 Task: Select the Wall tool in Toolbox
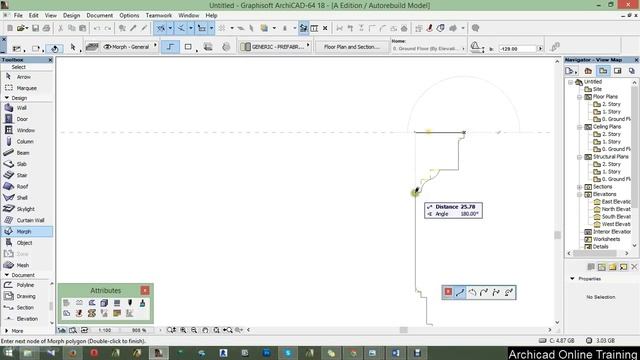pyautogui.click(x=27, y=108)
